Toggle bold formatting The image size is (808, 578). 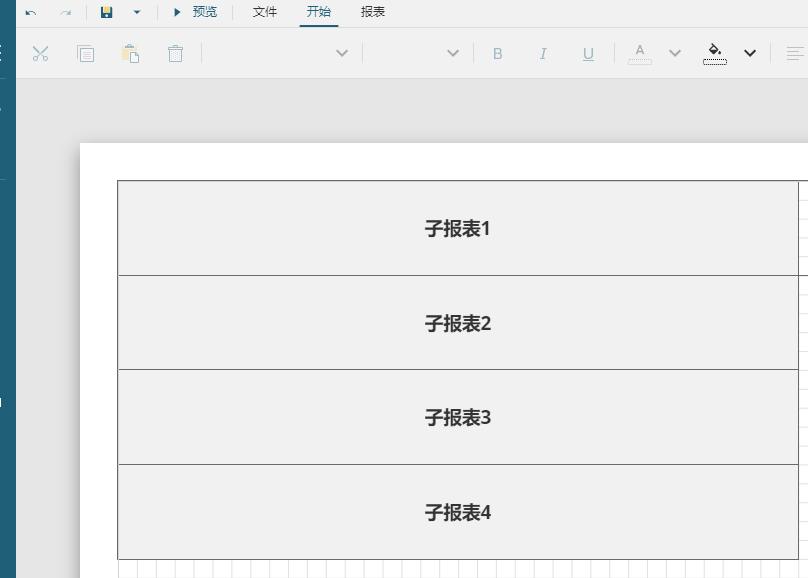click(x=497, y=54)
